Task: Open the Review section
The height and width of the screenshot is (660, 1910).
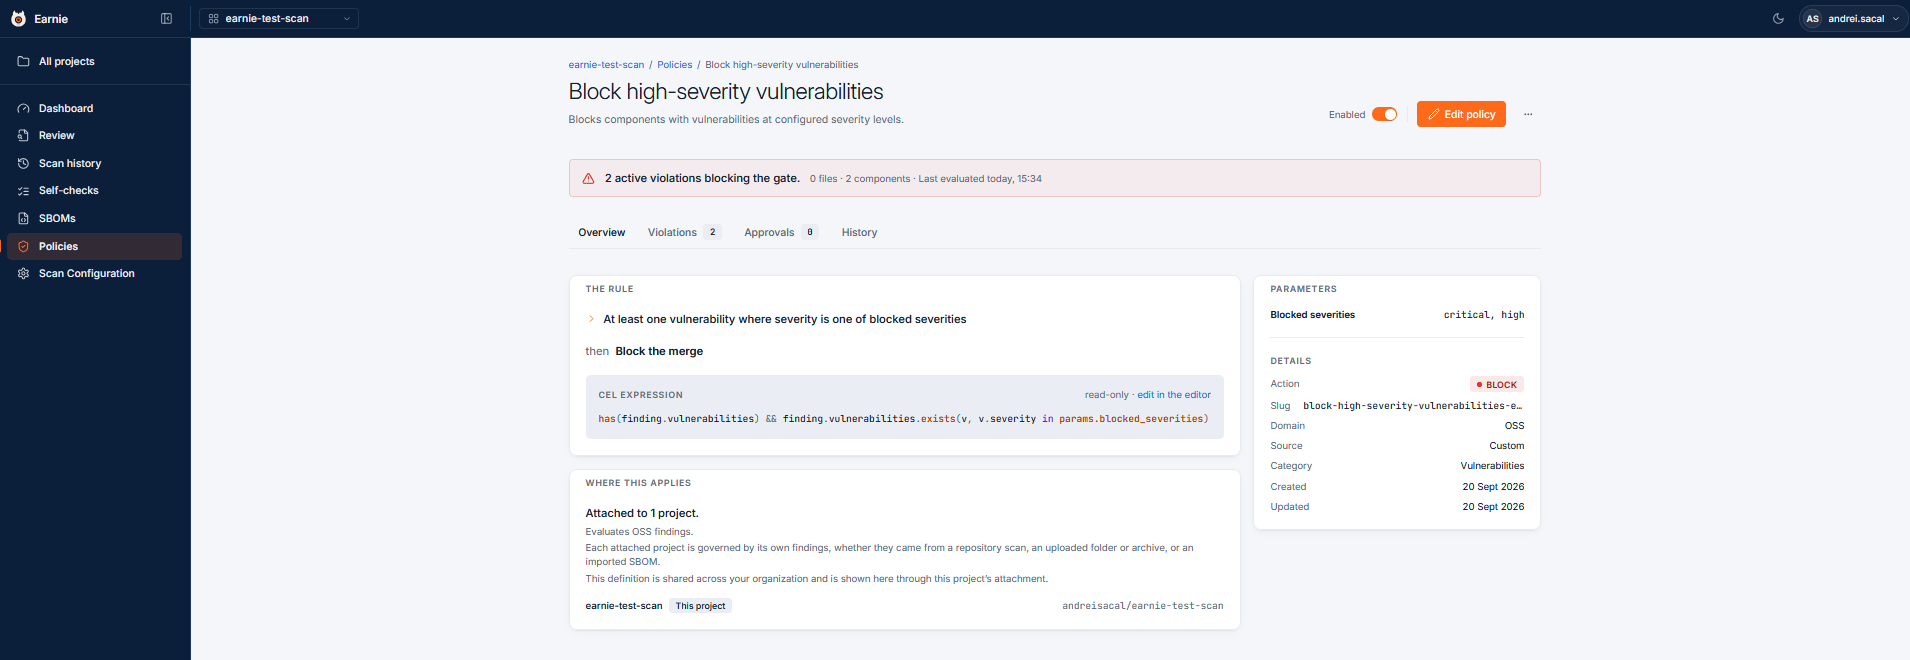Action: coord(95,135)
